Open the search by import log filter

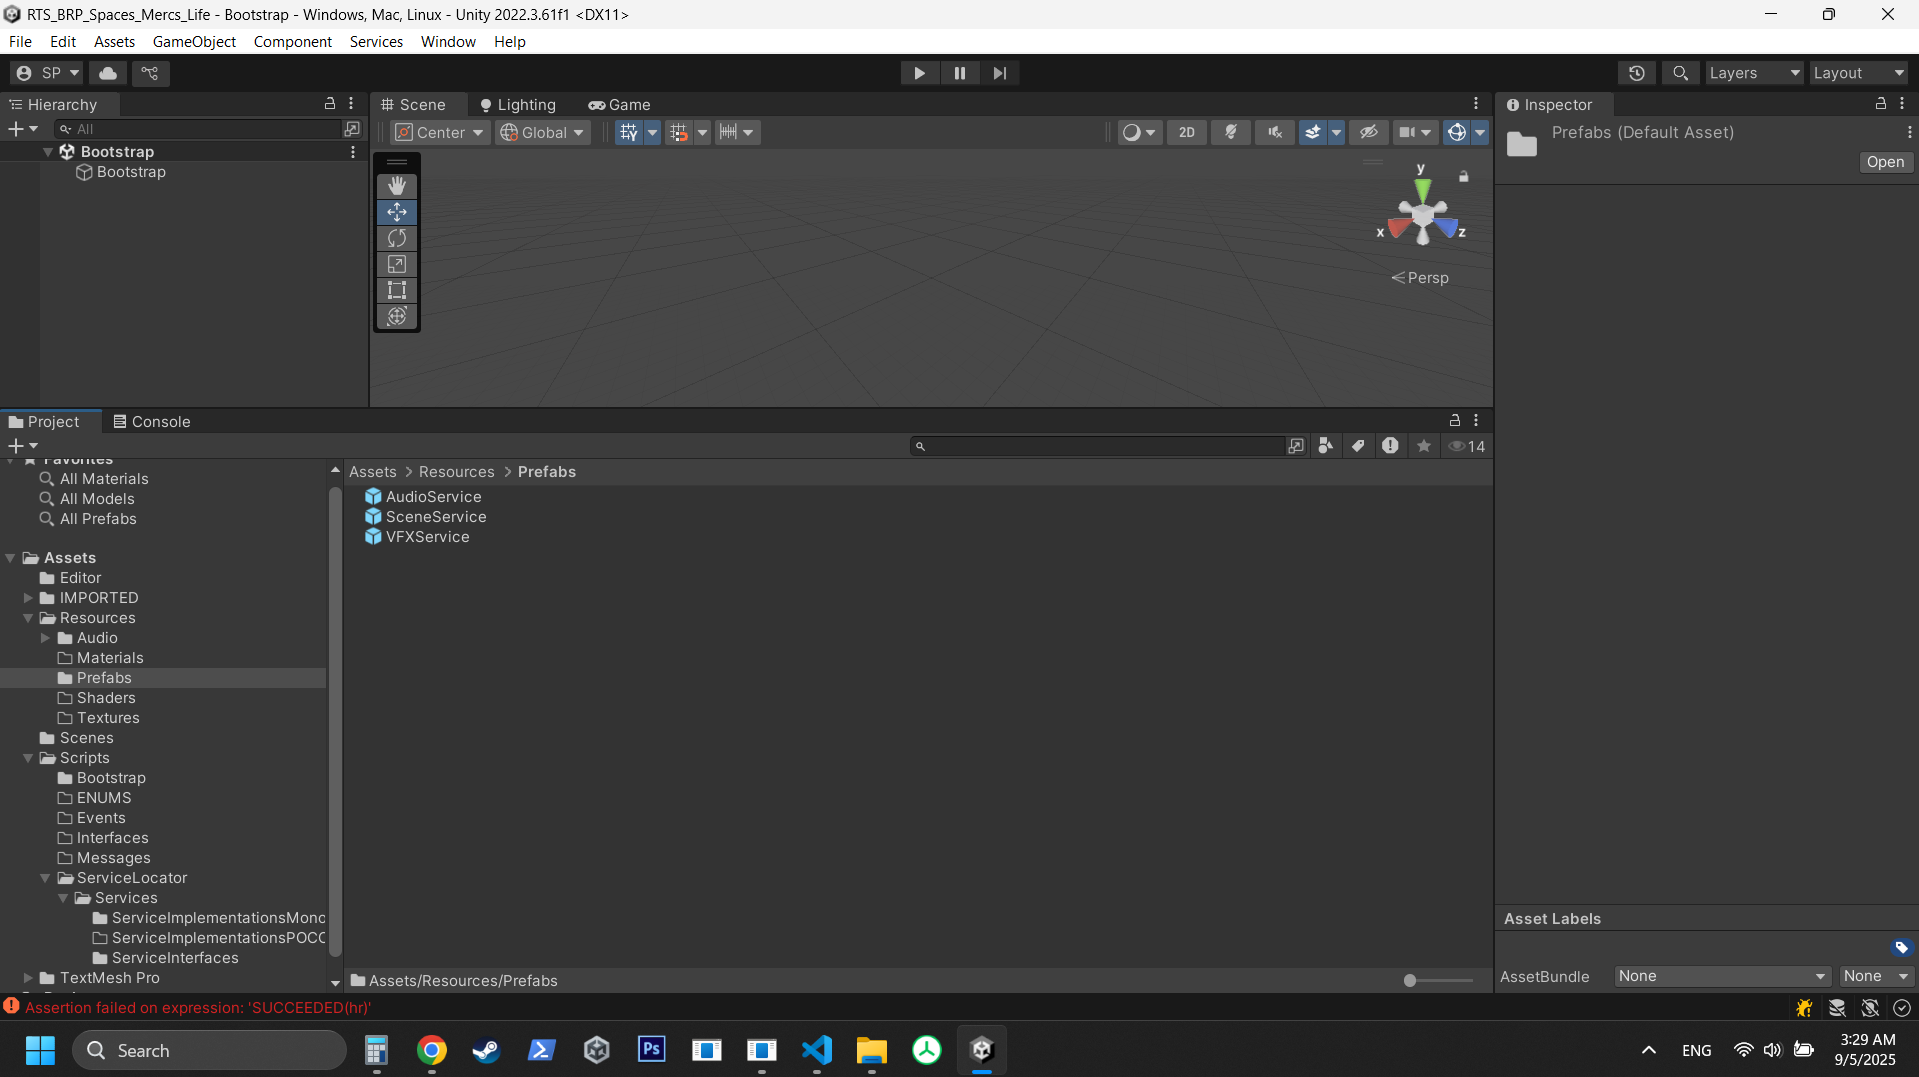[x=1390, y=446]
